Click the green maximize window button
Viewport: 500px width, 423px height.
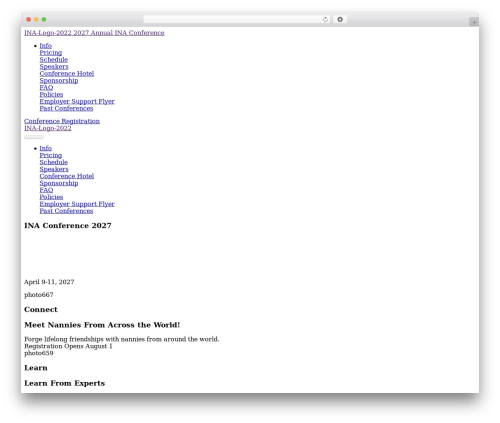(x=44, y=20)
